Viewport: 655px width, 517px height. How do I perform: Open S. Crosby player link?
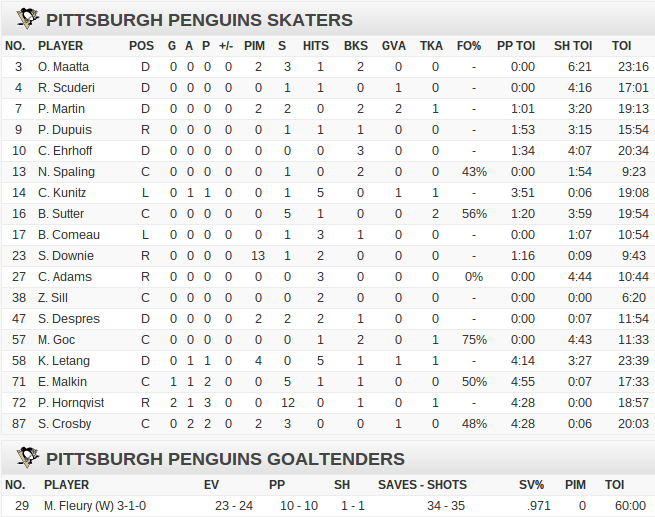[65, 424]
